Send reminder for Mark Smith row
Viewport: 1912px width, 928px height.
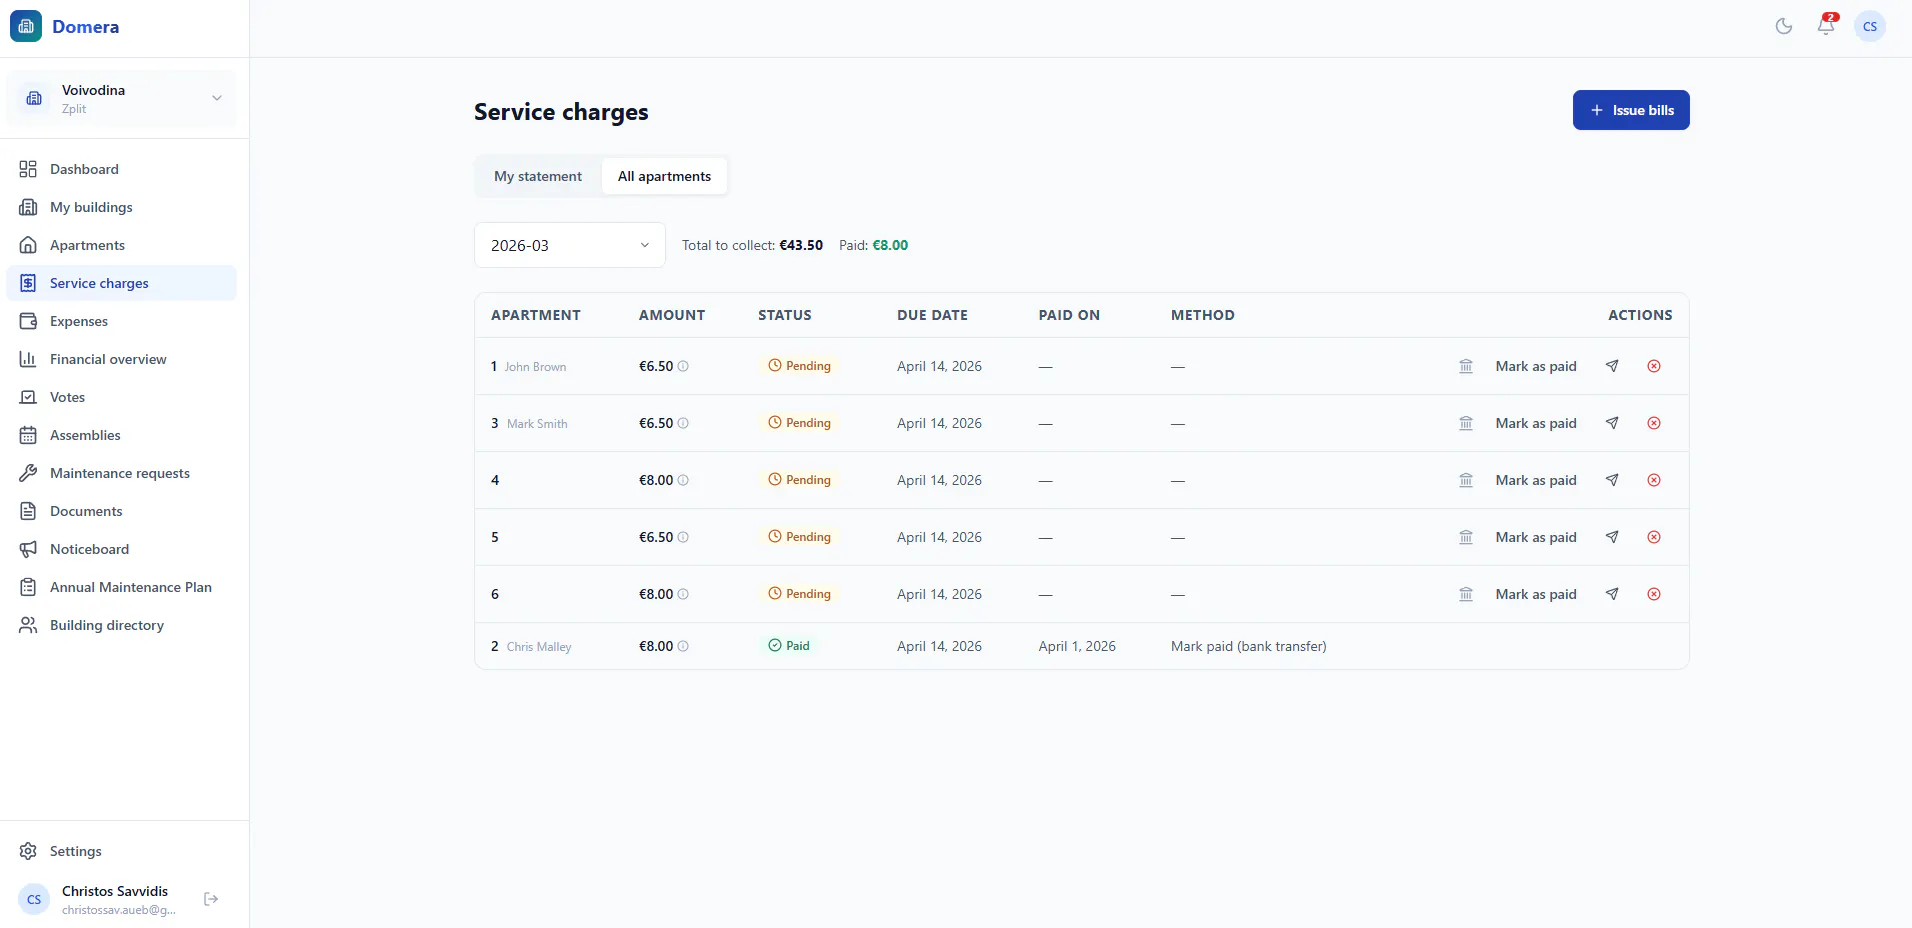click(1612, 423)
